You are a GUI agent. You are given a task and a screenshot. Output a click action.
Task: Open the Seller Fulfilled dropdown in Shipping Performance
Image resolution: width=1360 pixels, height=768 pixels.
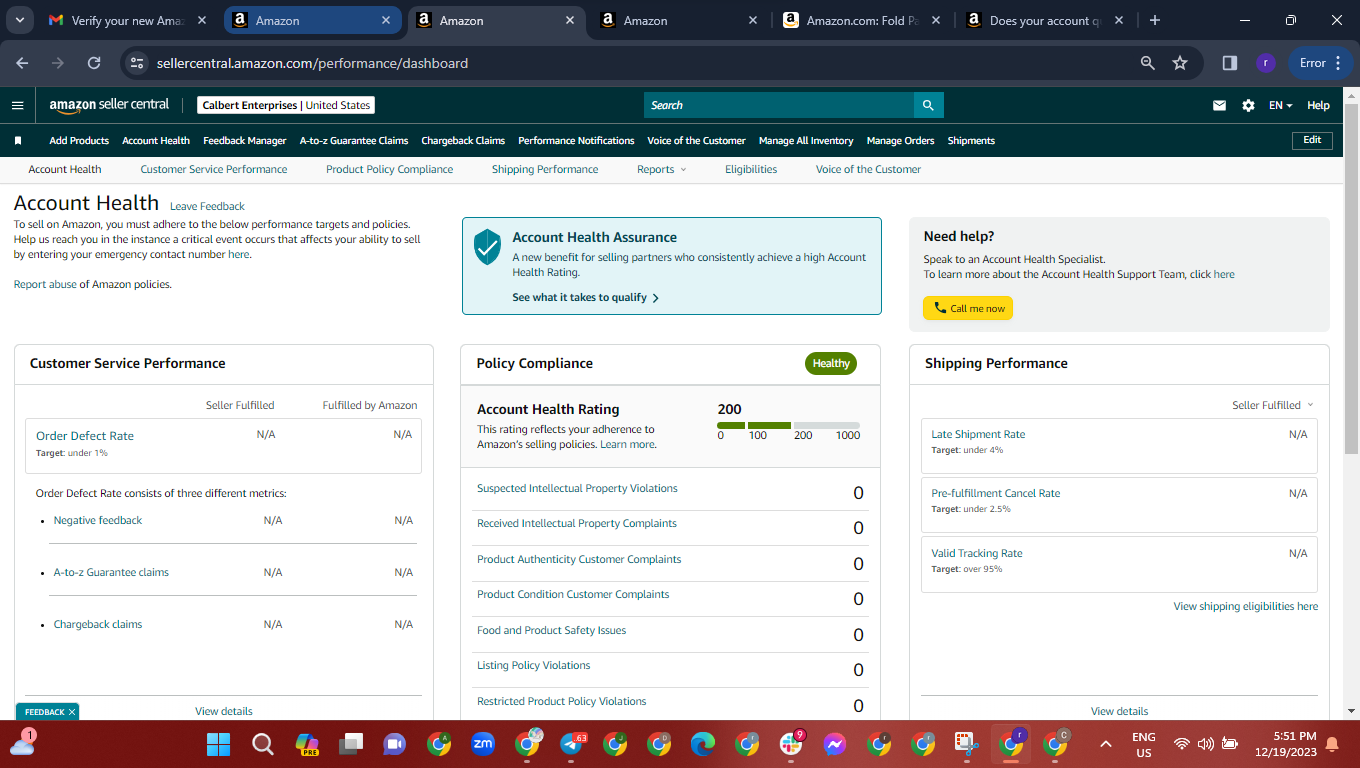tap(1273, 405)
